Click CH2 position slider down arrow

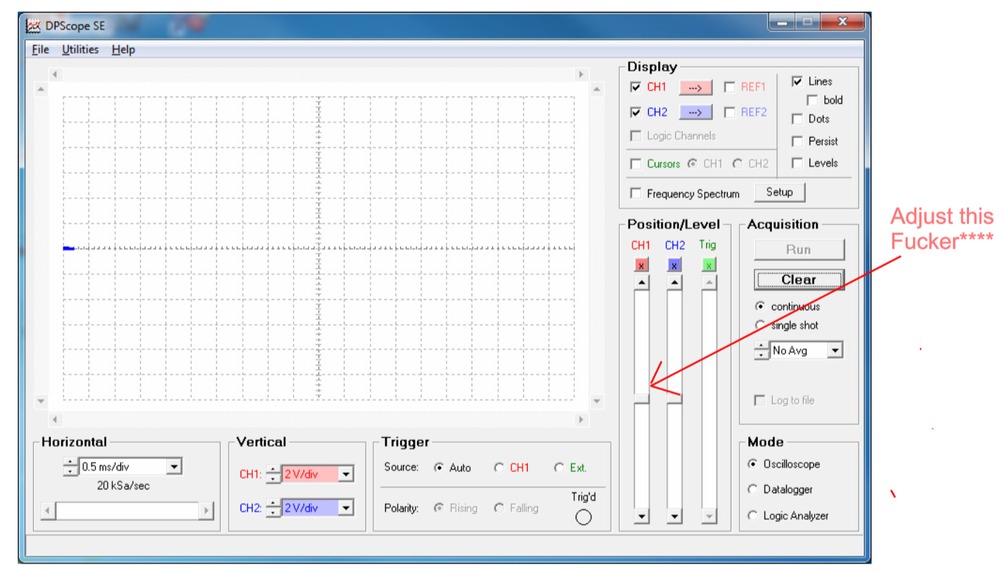[x=674, y=517]
